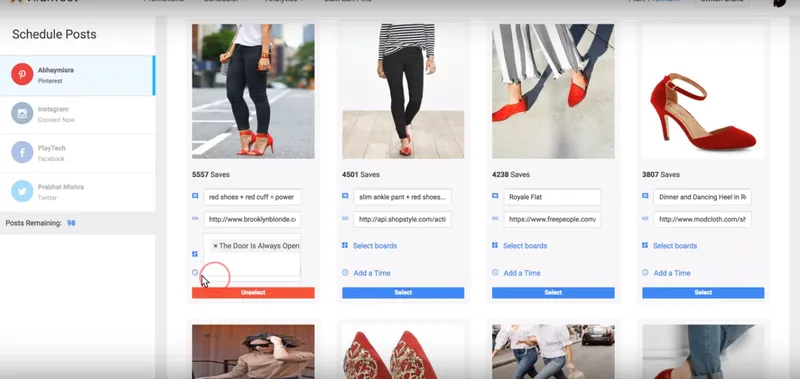The height and width of the screenshot is (379, 800).
Task: Click the boards grid icon in the 4238 Saves card
Action: coord(495,245)
